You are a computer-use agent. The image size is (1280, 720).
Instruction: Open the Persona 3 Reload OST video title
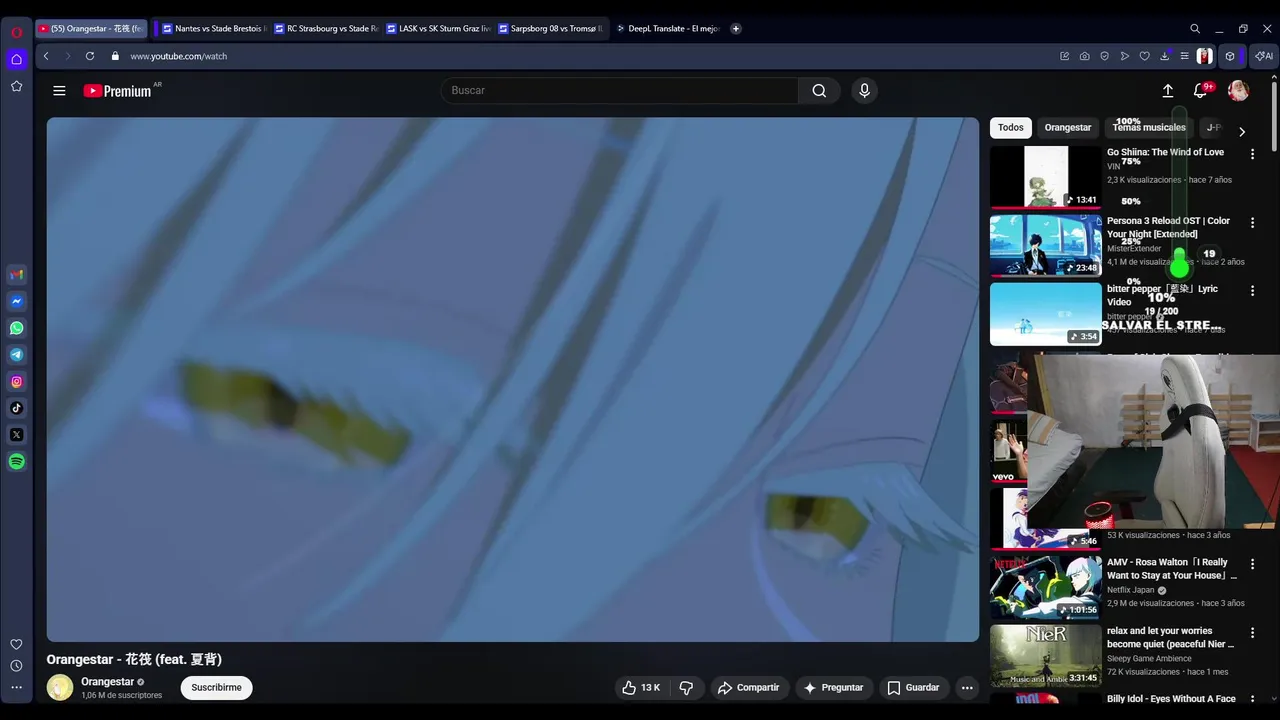(1168, 227)
